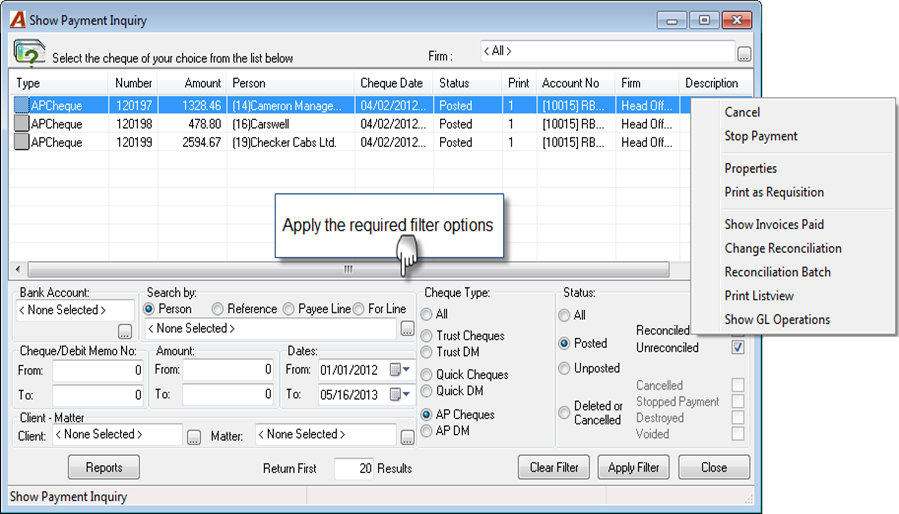Sort list by Cheque Date column header

coord(393,83)
